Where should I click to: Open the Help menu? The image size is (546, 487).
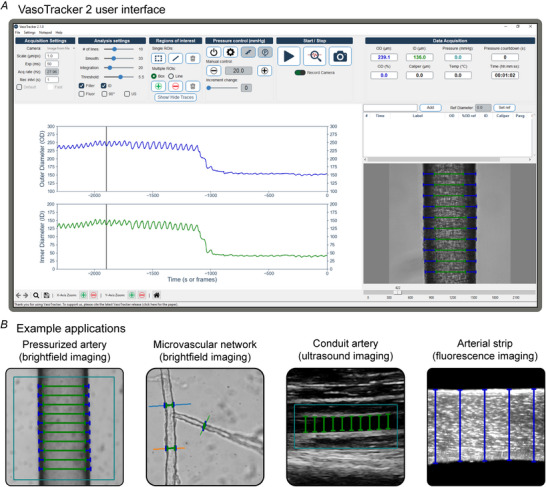click(x=59, y=32)
